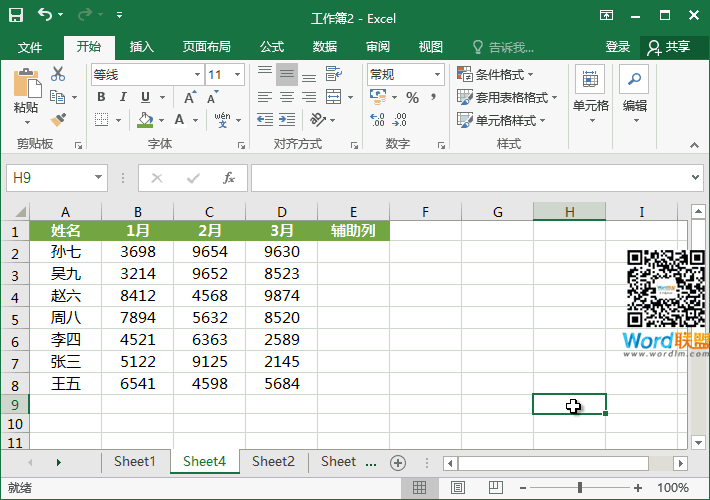
Task: Click the 条件格式 button
Action: (x=495, y=74)
